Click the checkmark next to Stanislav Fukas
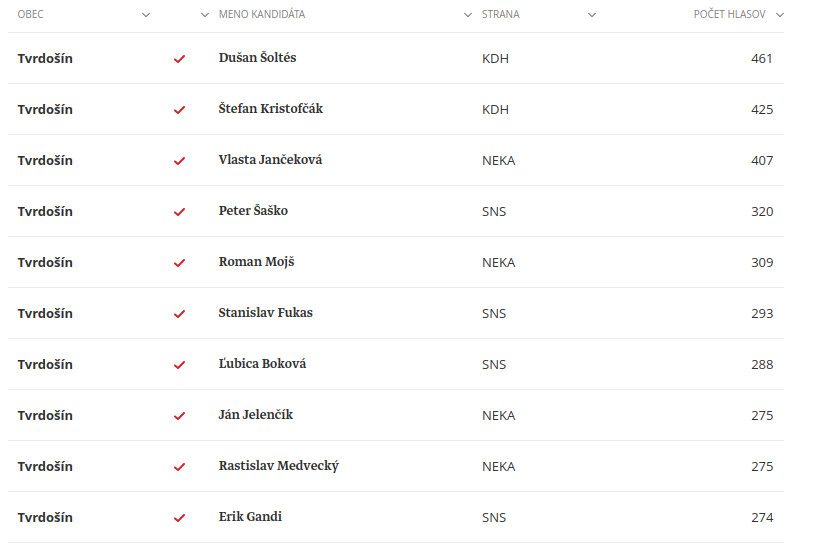Screen dimensions: 822x547 180,314
